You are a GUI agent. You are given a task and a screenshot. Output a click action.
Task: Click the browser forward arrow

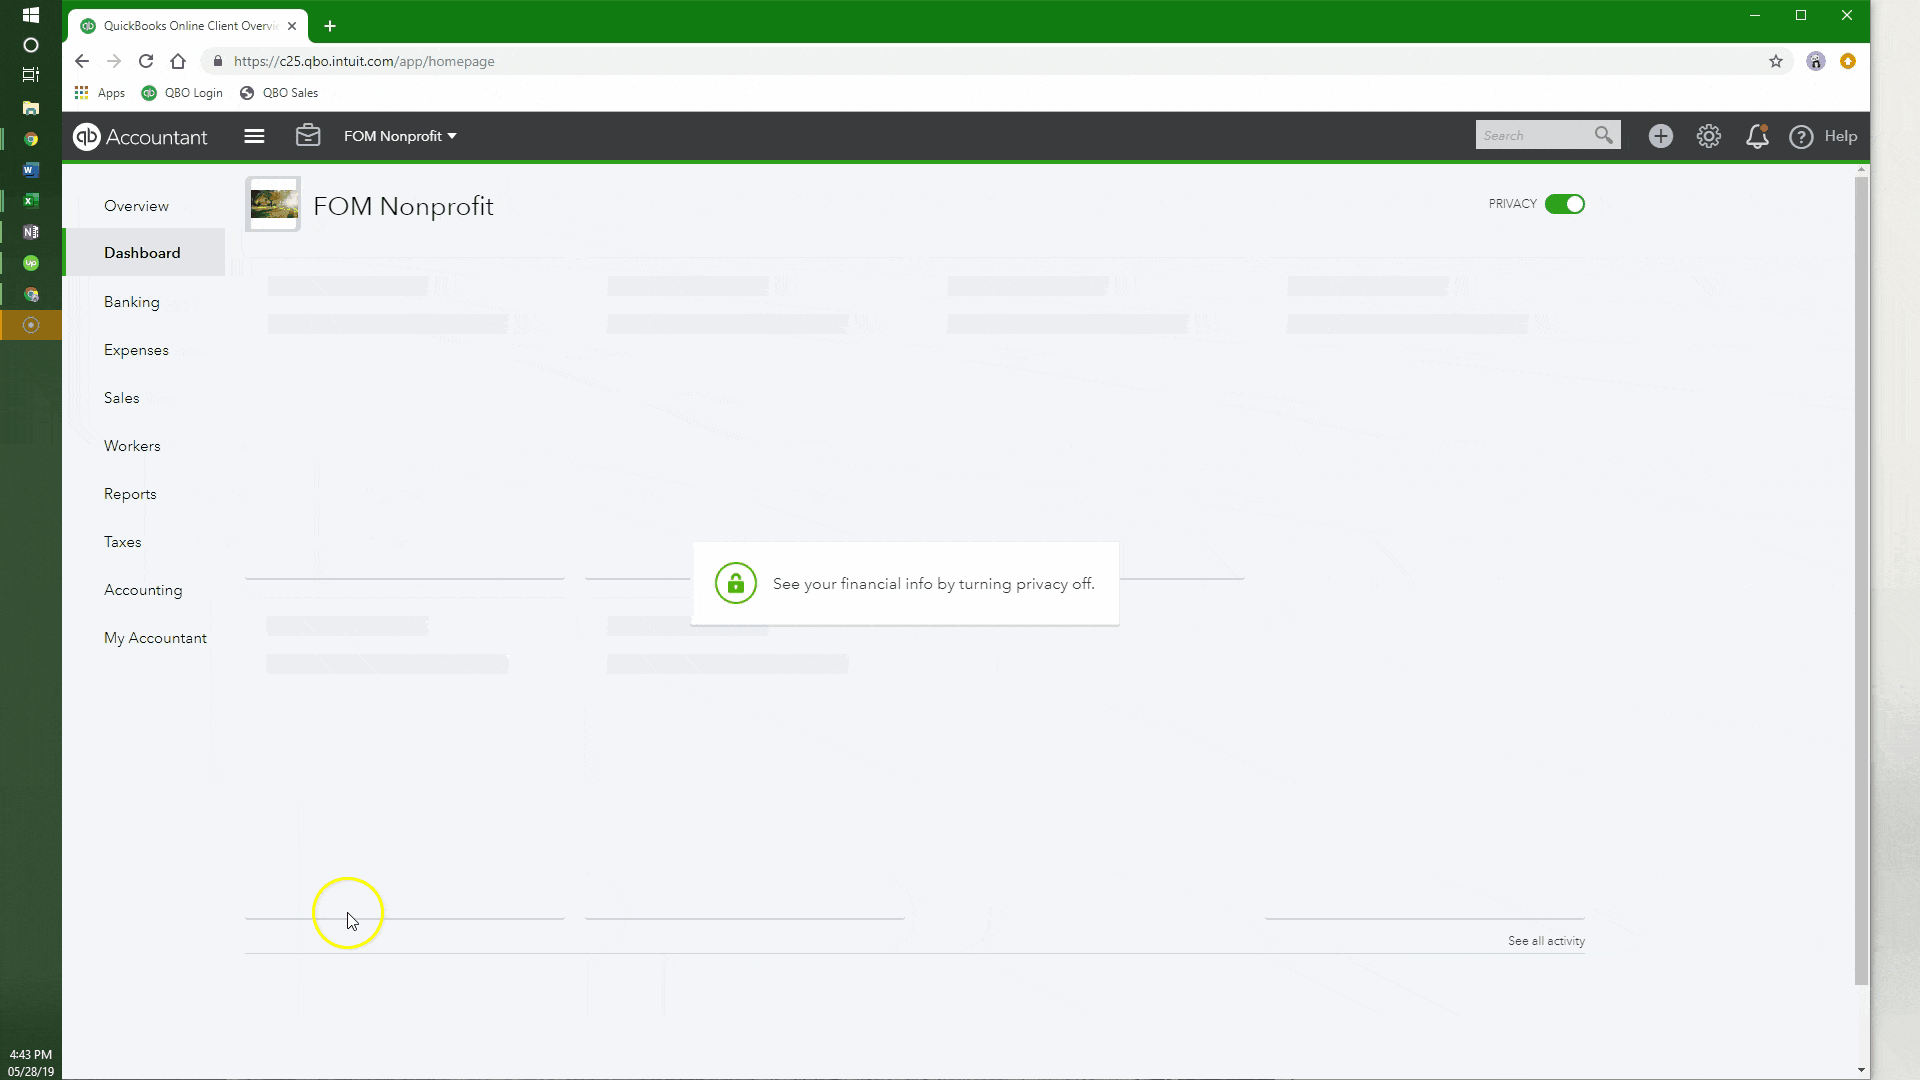[x=114, y=61]
